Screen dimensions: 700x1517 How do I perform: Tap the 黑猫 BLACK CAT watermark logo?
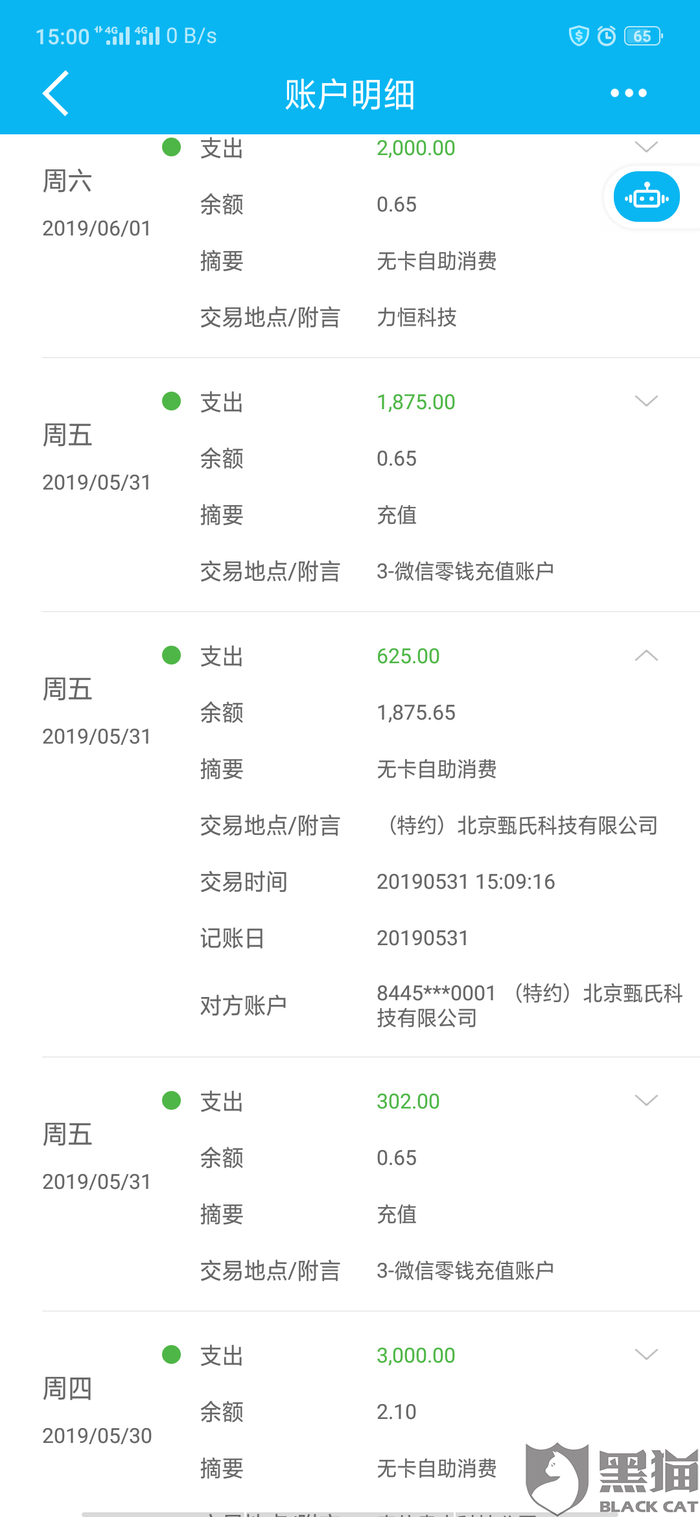click(612, 1477)
